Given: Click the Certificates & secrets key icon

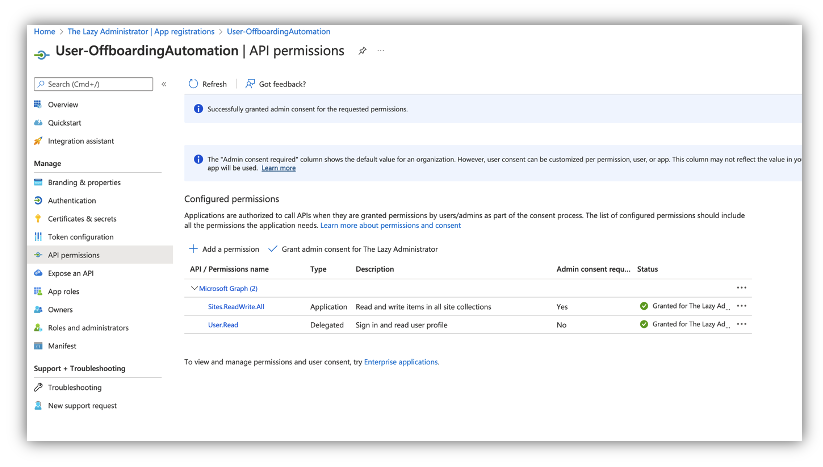Looking at the screenshot, I should (x=38, y=219).
